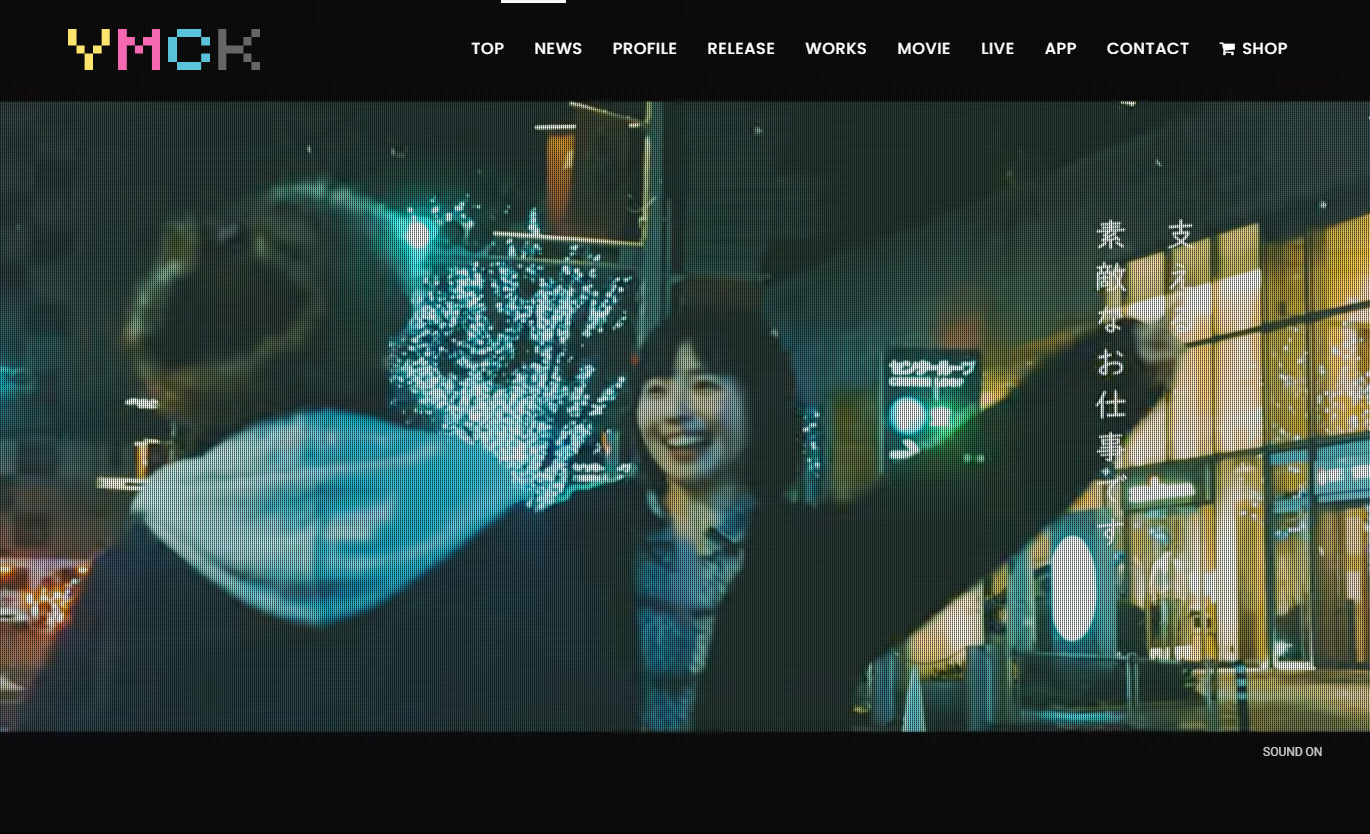Click the shopping cart icon
The width and height of the screenshot is (1370, 834).
pos(1227,49)
